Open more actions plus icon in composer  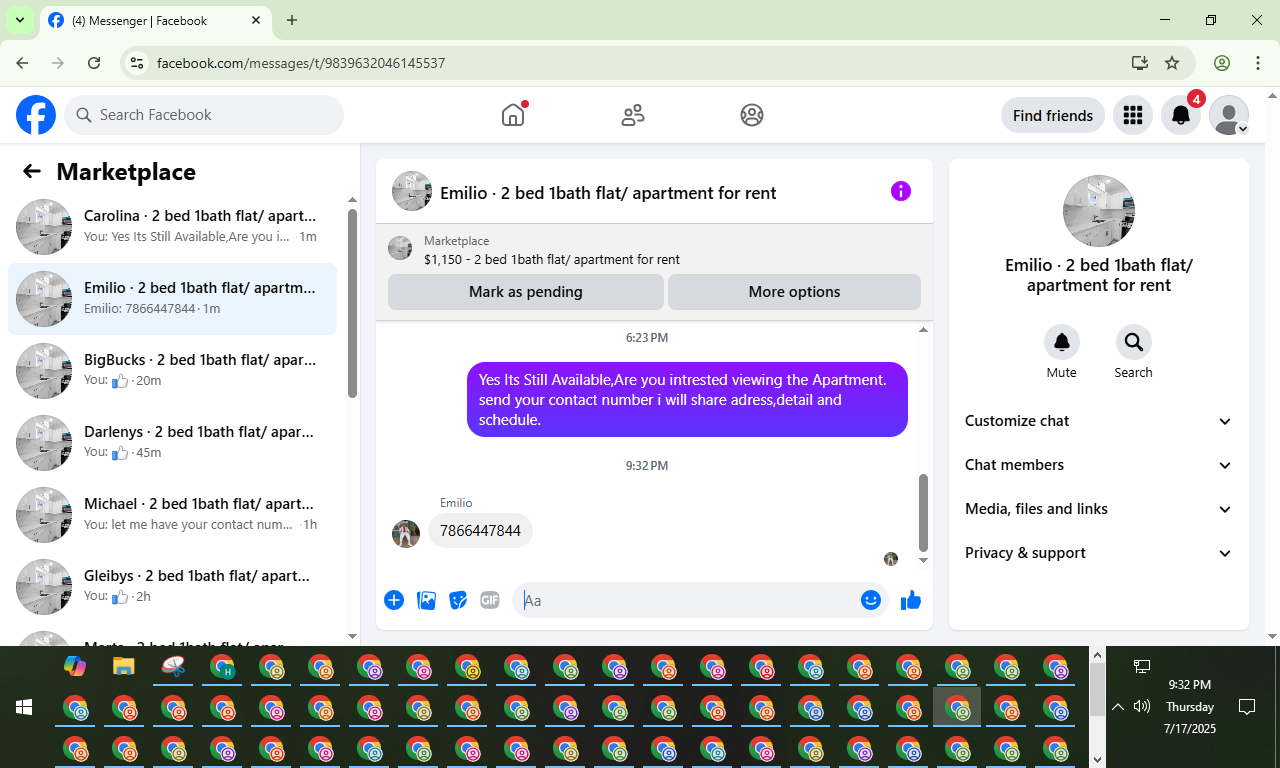pyautogui.click(x=394, y=600)
